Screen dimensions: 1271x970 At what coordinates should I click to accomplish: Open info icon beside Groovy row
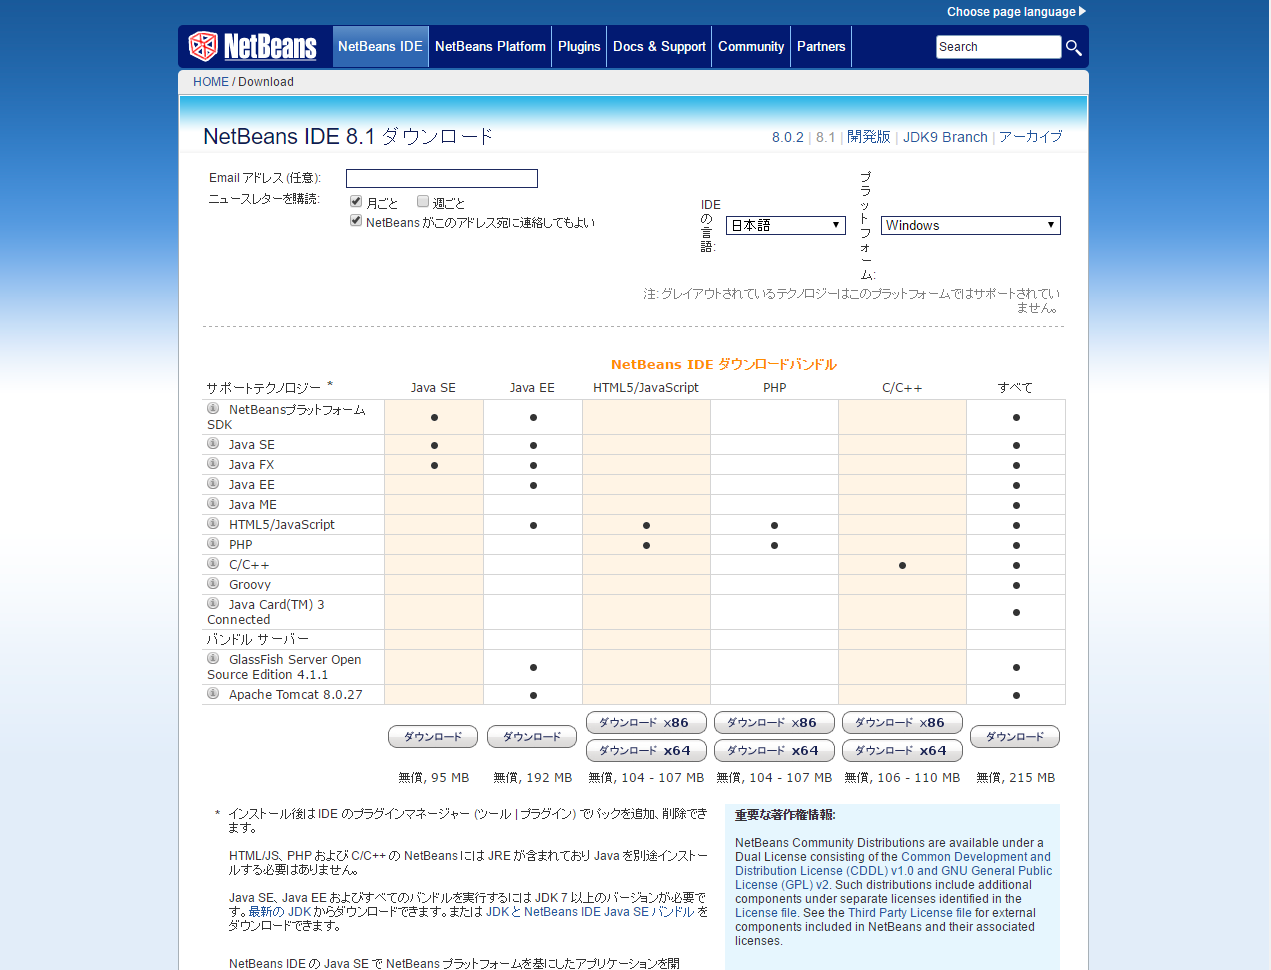(x=213, y=583)
